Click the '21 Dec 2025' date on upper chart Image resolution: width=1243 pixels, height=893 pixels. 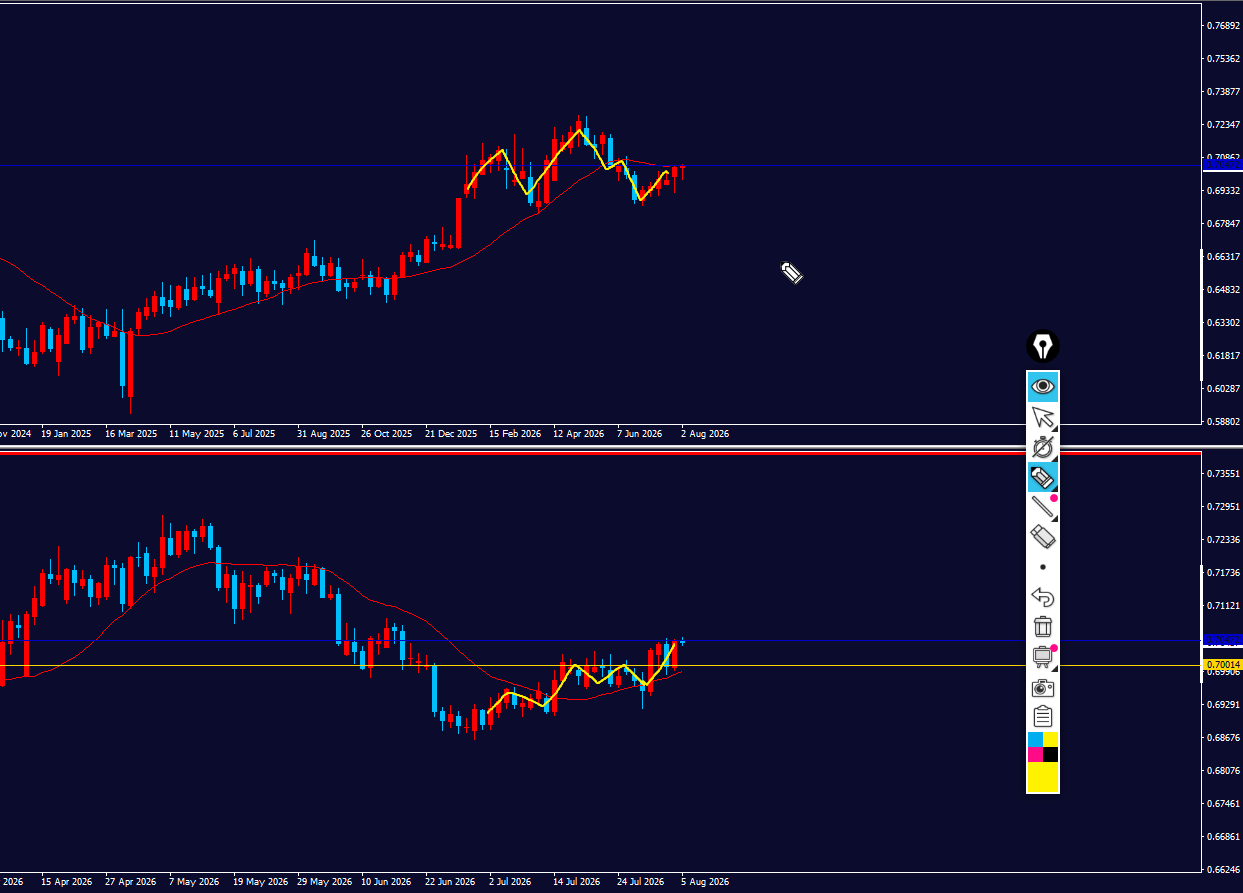pos(451,434)
